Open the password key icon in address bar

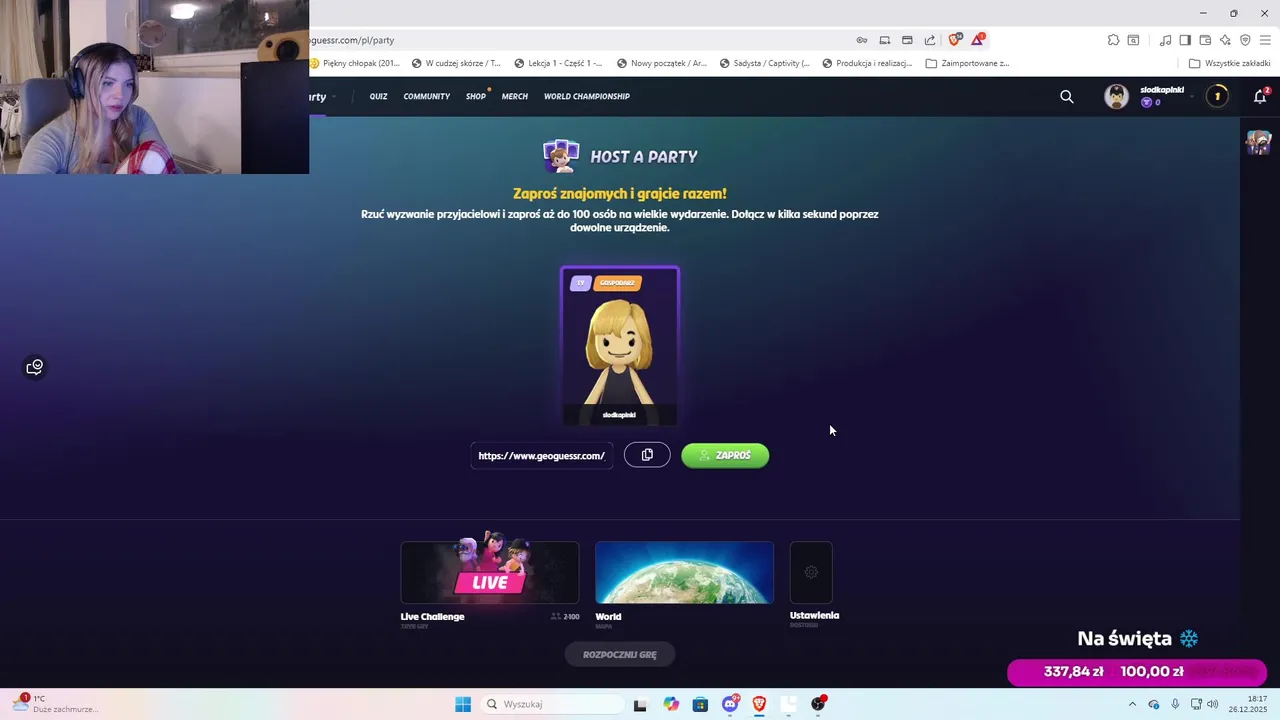point(862,40)
